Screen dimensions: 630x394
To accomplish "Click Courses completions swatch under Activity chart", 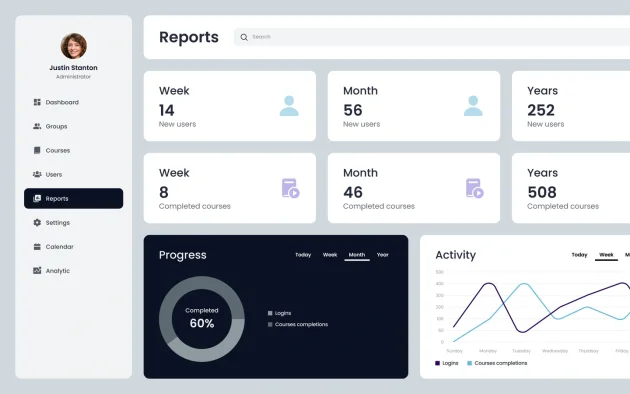I will [x=469, y=363].
